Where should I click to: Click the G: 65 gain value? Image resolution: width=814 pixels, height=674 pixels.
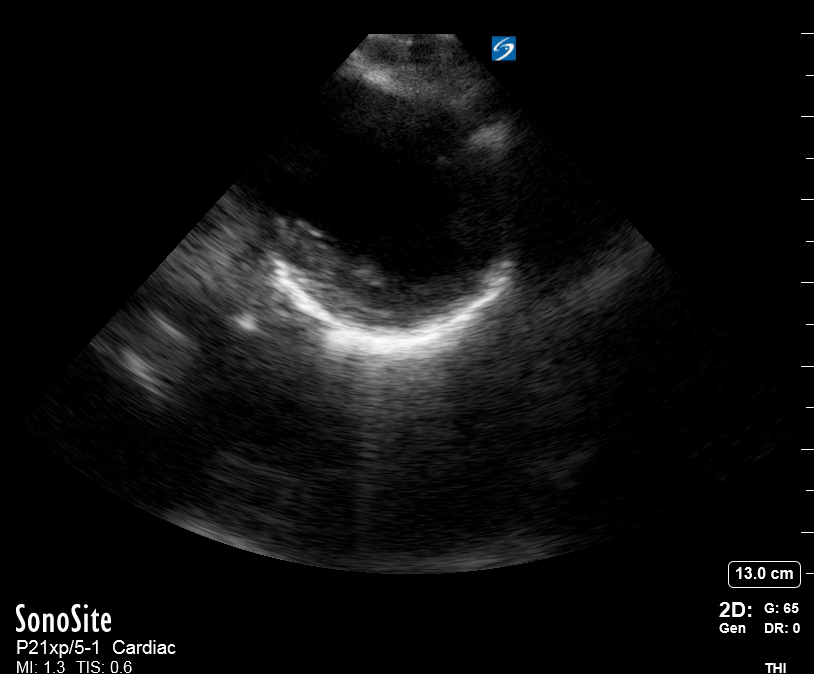[x=781, y=608]
